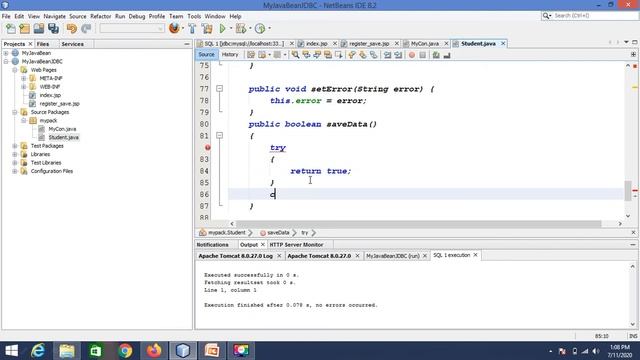Click the editor vertical scrollbar thumb
Screen dimensions: 640x360
click(x=628, y=191)
